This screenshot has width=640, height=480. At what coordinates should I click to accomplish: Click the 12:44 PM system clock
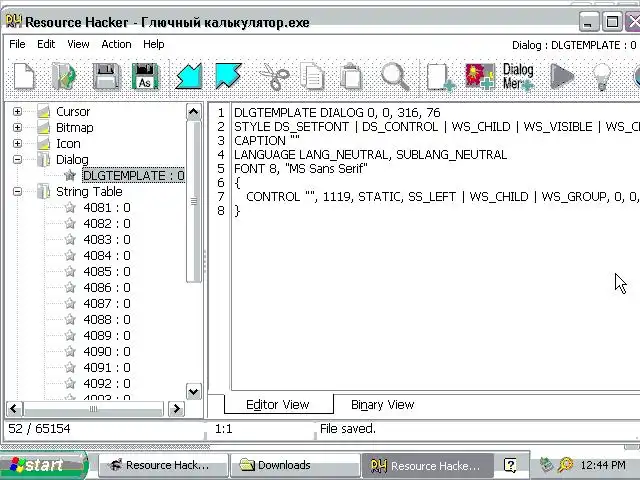603,465
